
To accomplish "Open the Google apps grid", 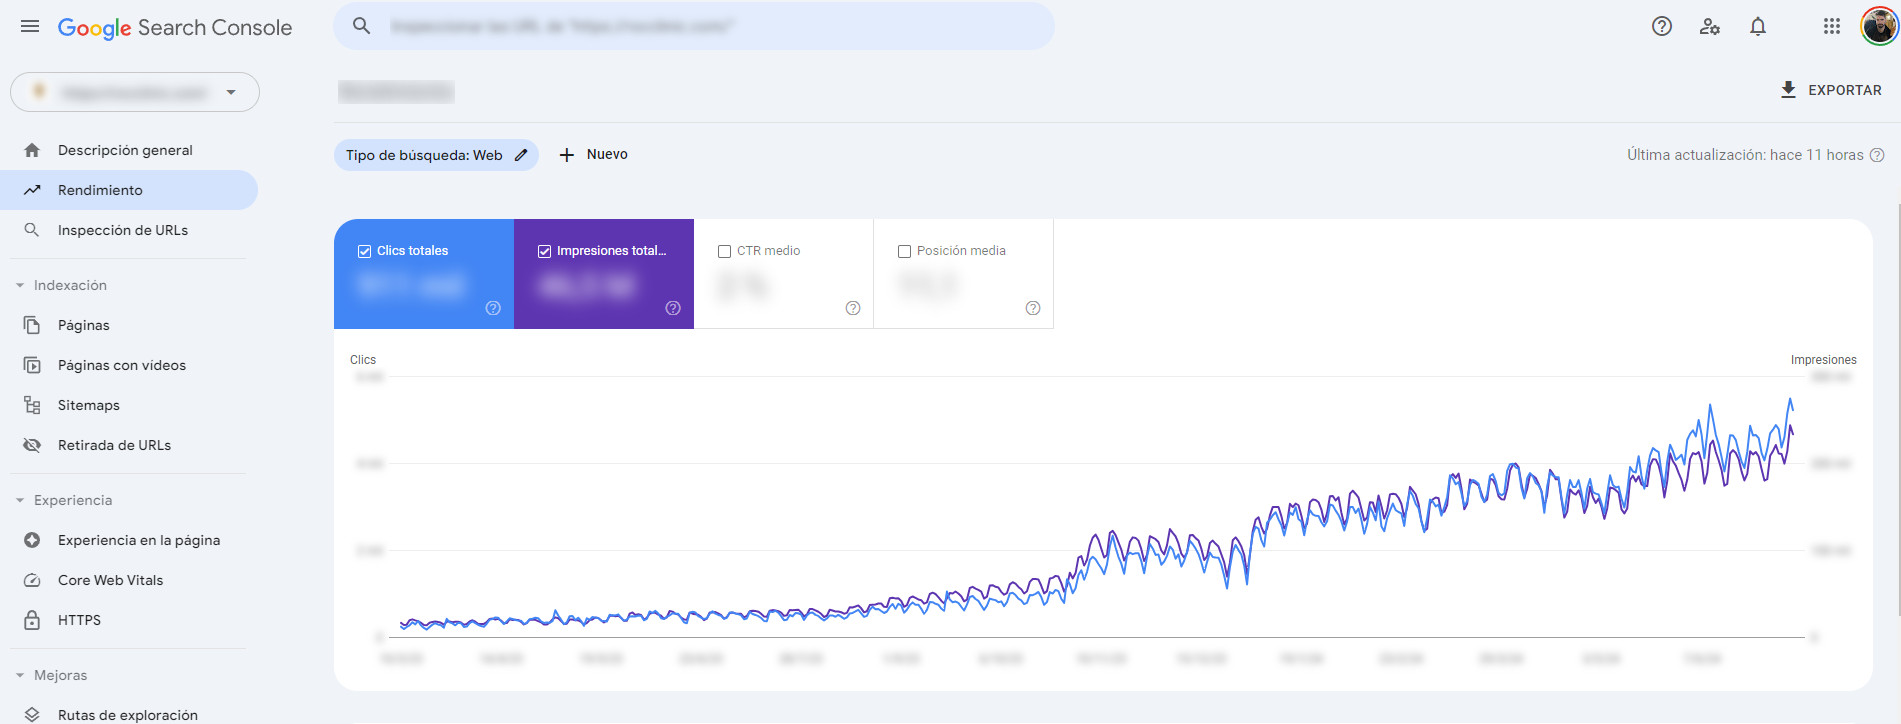I will (1831, 27).
